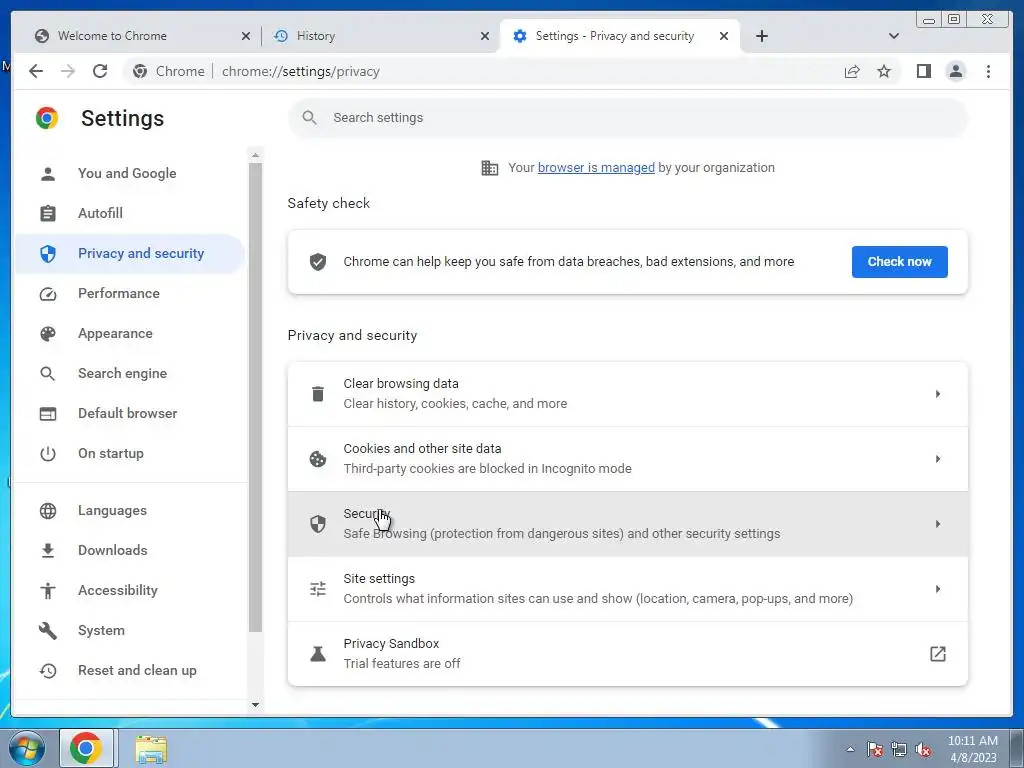The width and height of the screenshot is (1024, 768).
Task: Show hidden tray icons arrow
Action: (x=850, y=750)
